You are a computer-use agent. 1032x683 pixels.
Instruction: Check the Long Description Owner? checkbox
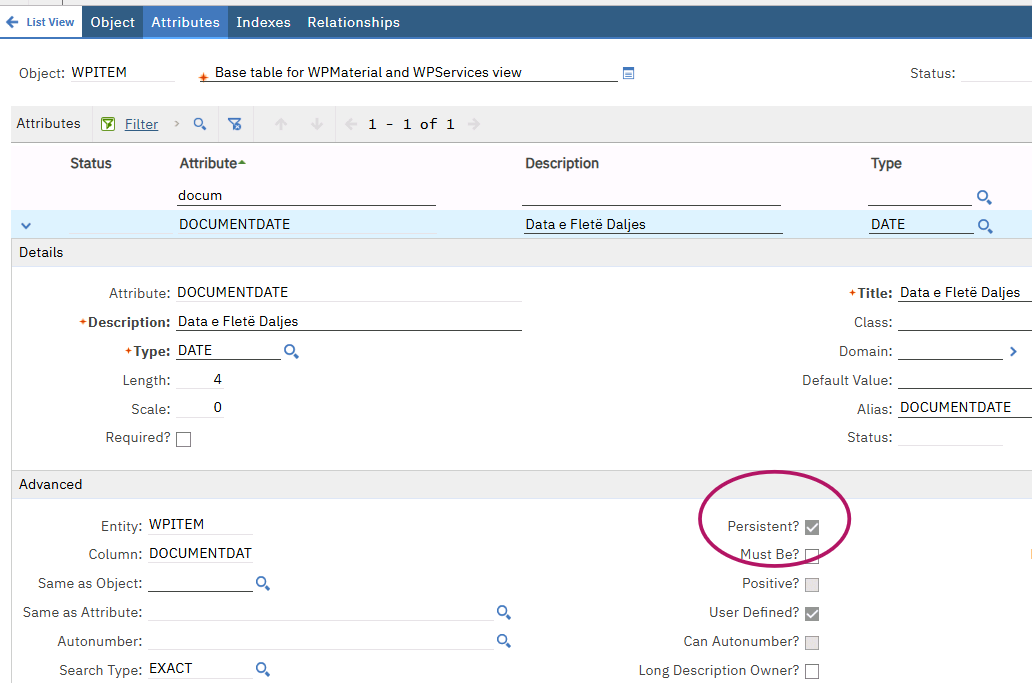coord(812,671)
